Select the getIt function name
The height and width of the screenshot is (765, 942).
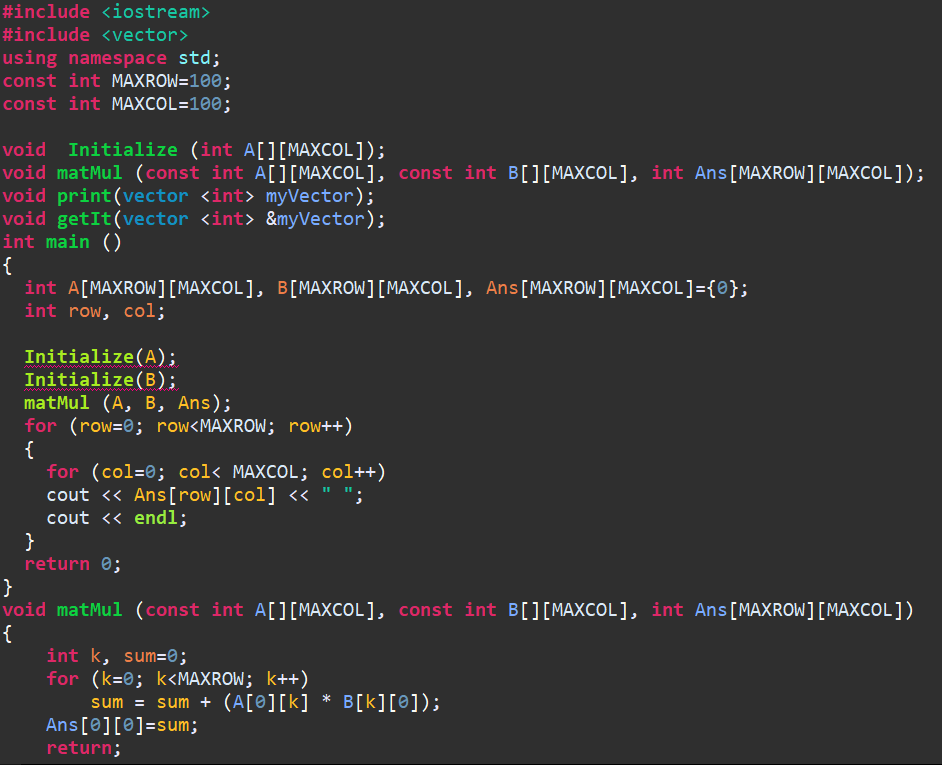point(84,218)
